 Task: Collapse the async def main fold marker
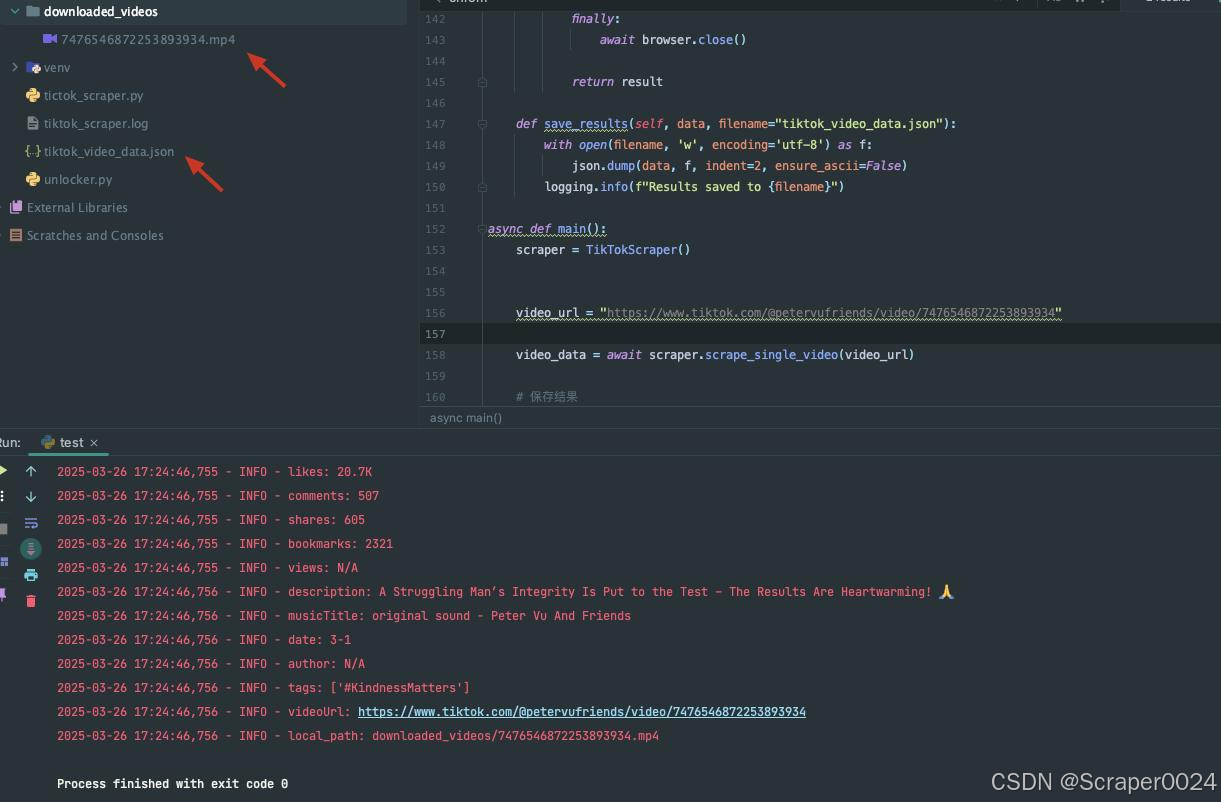click(482, 229)
